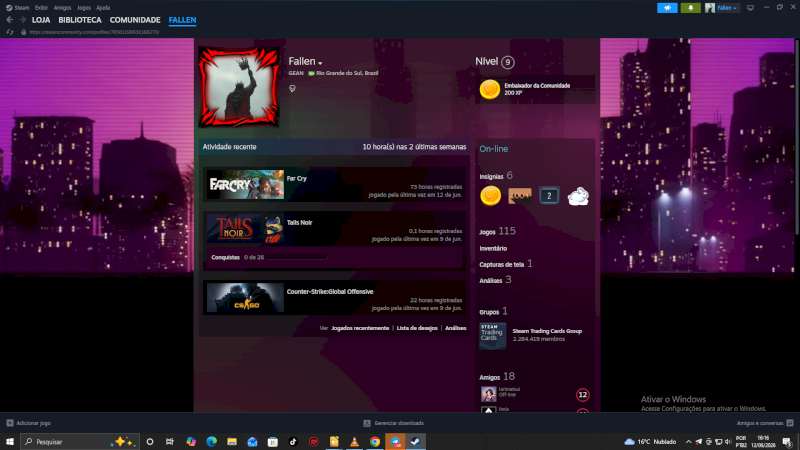Open VLC from the taskbar
Viewport: 800px width, 450px height.
tap(354, 442)
